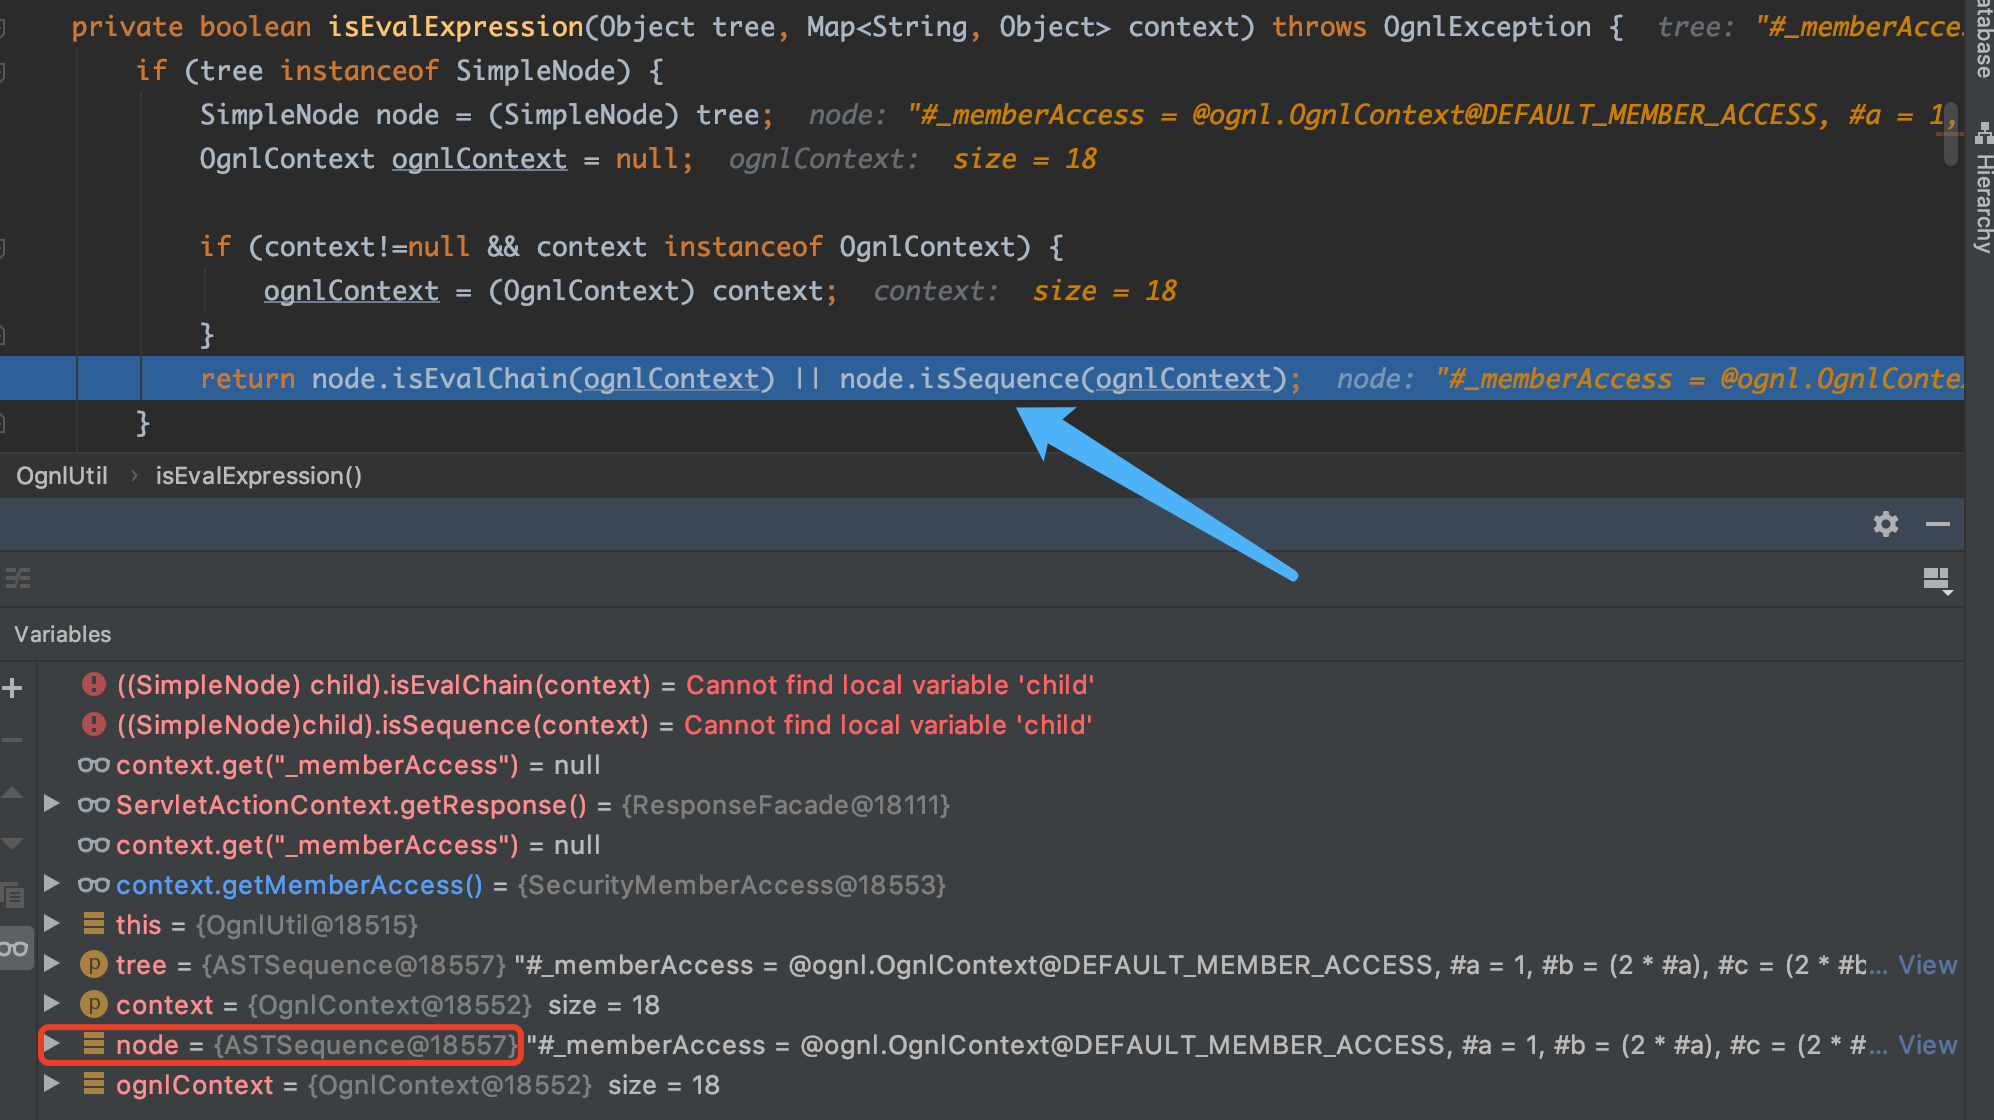The image size is (1994, 1120).
Task: Click the Duplicate Watch icon
Action: [13, 895]
